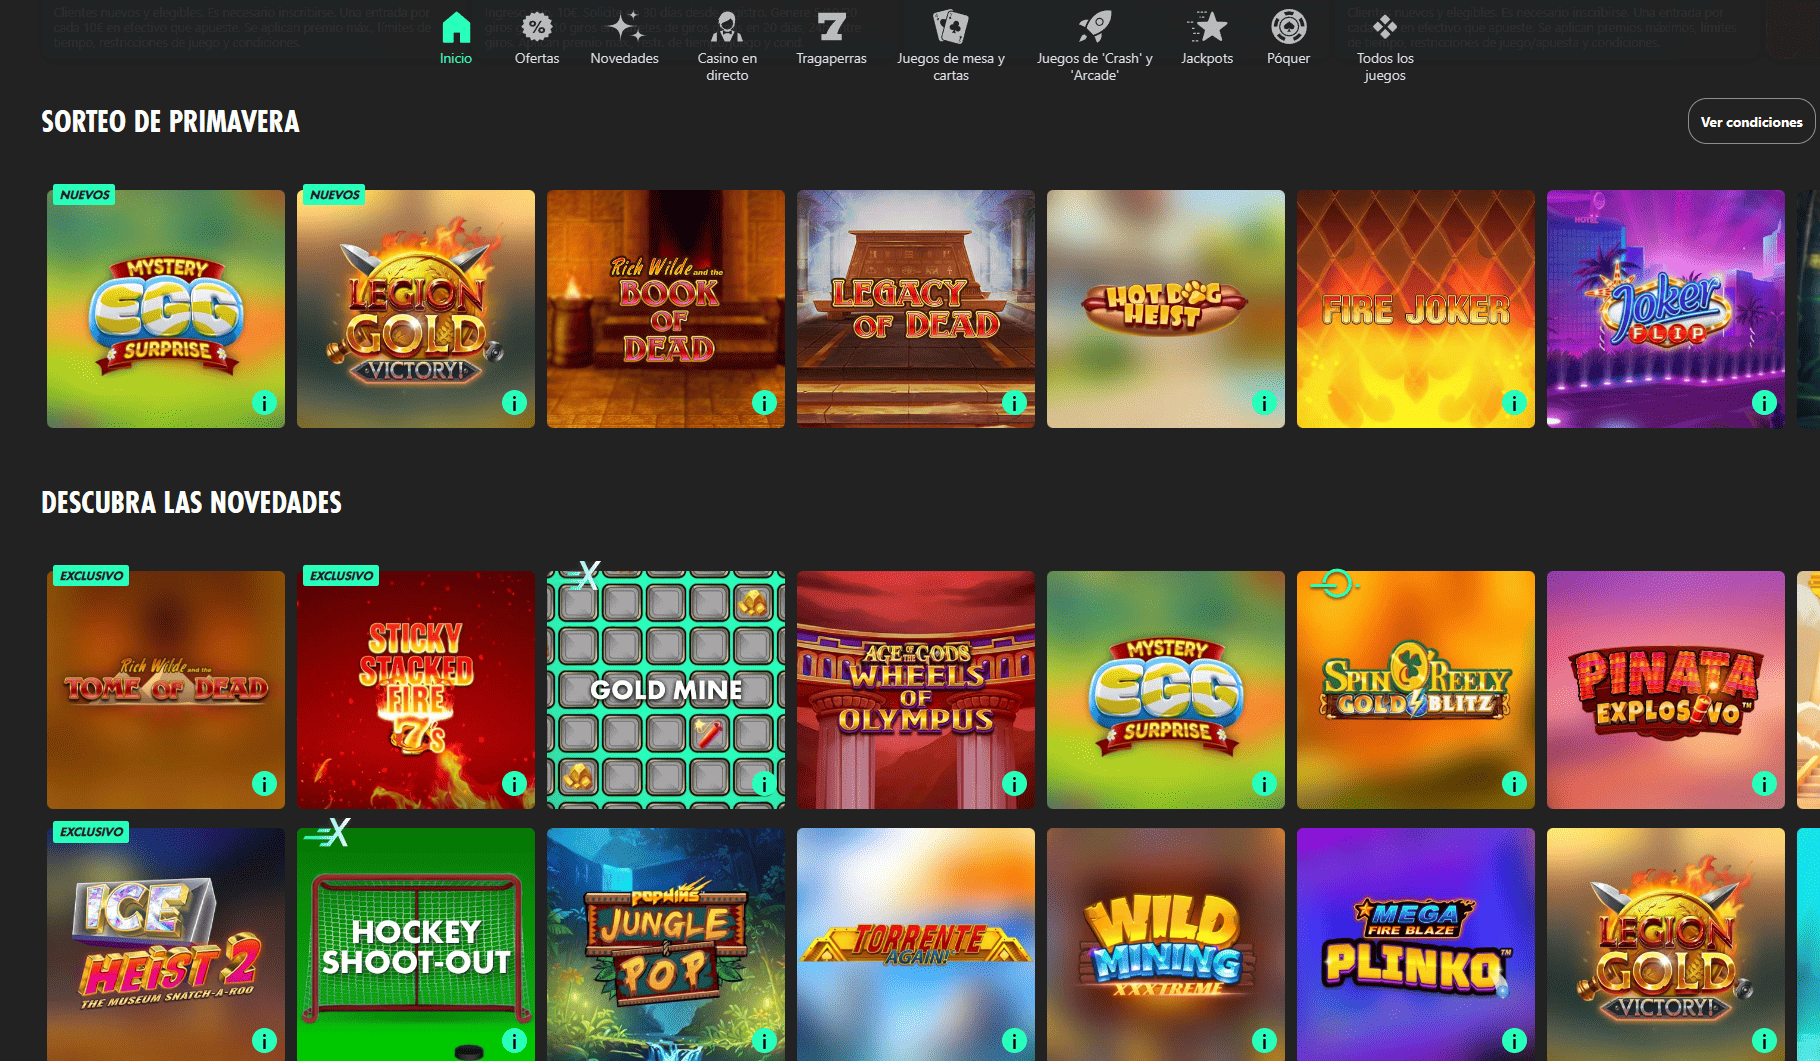
Task: Open the Inicio home icon
Action: point(456,27)
